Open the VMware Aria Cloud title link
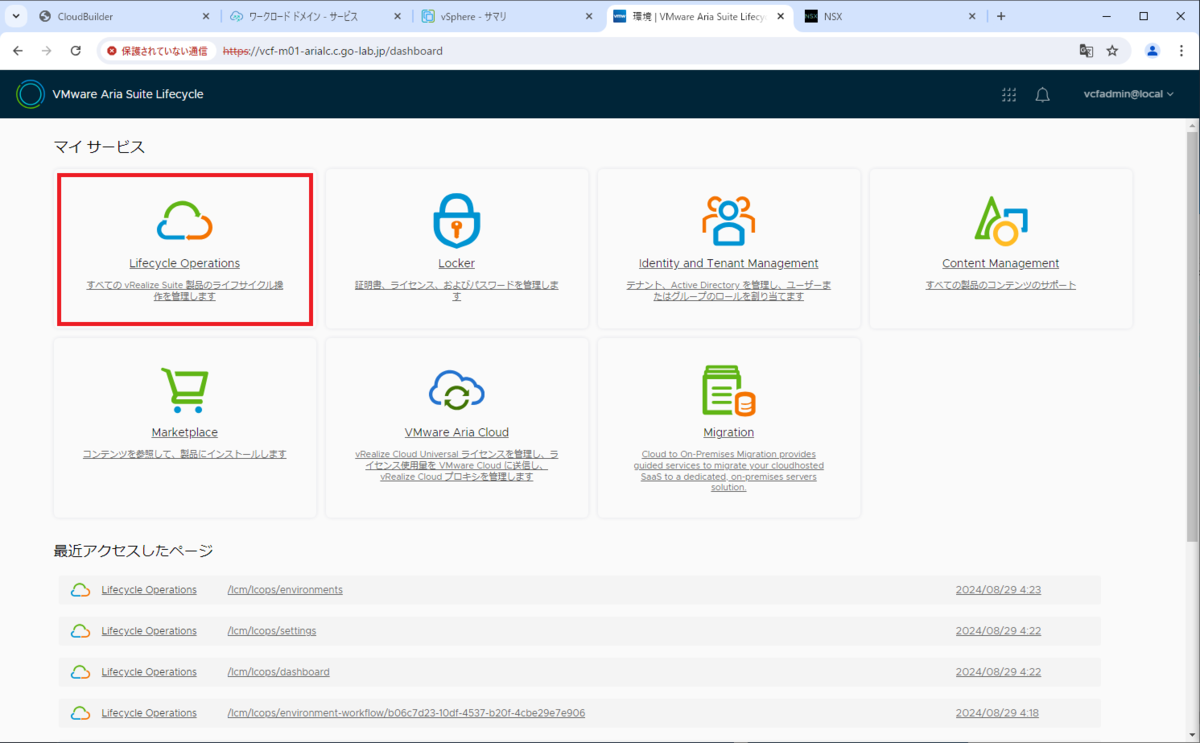This screenshot has height=743, width=1200. tap(457, 433)
